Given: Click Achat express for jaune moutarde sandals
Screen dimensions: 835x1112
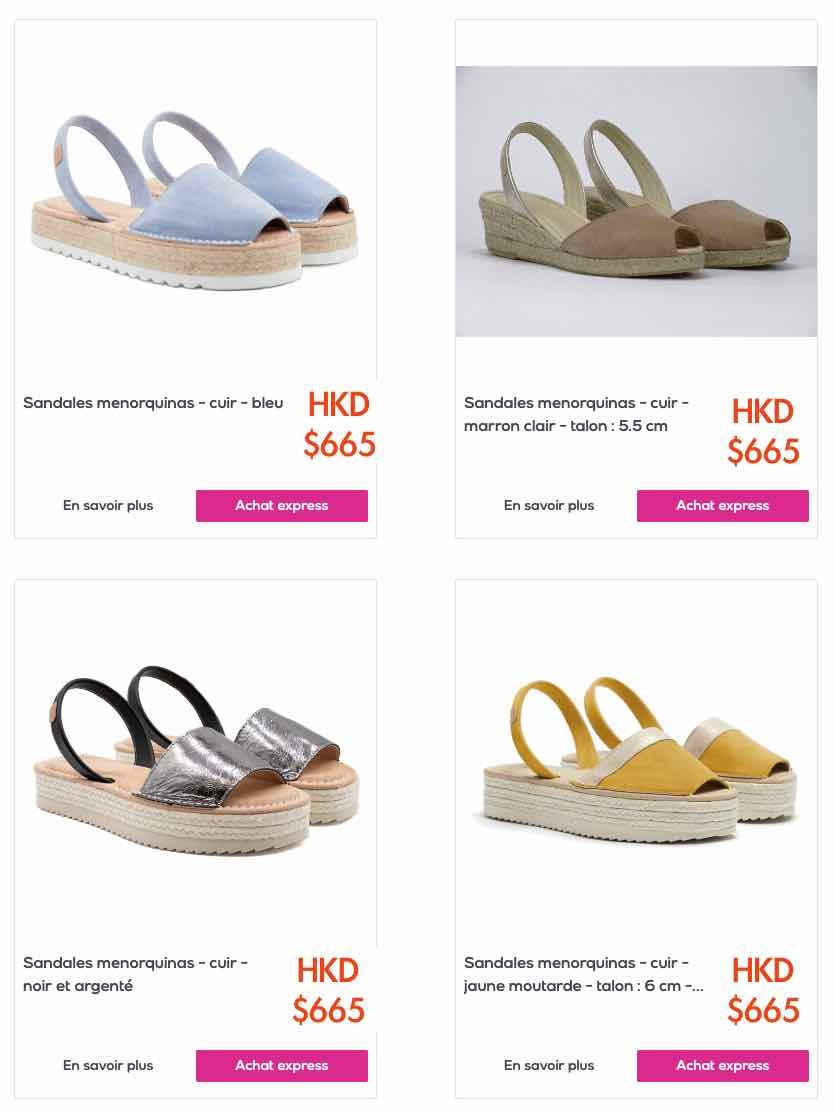Looking at the screenshot, I should [722, 1065].
